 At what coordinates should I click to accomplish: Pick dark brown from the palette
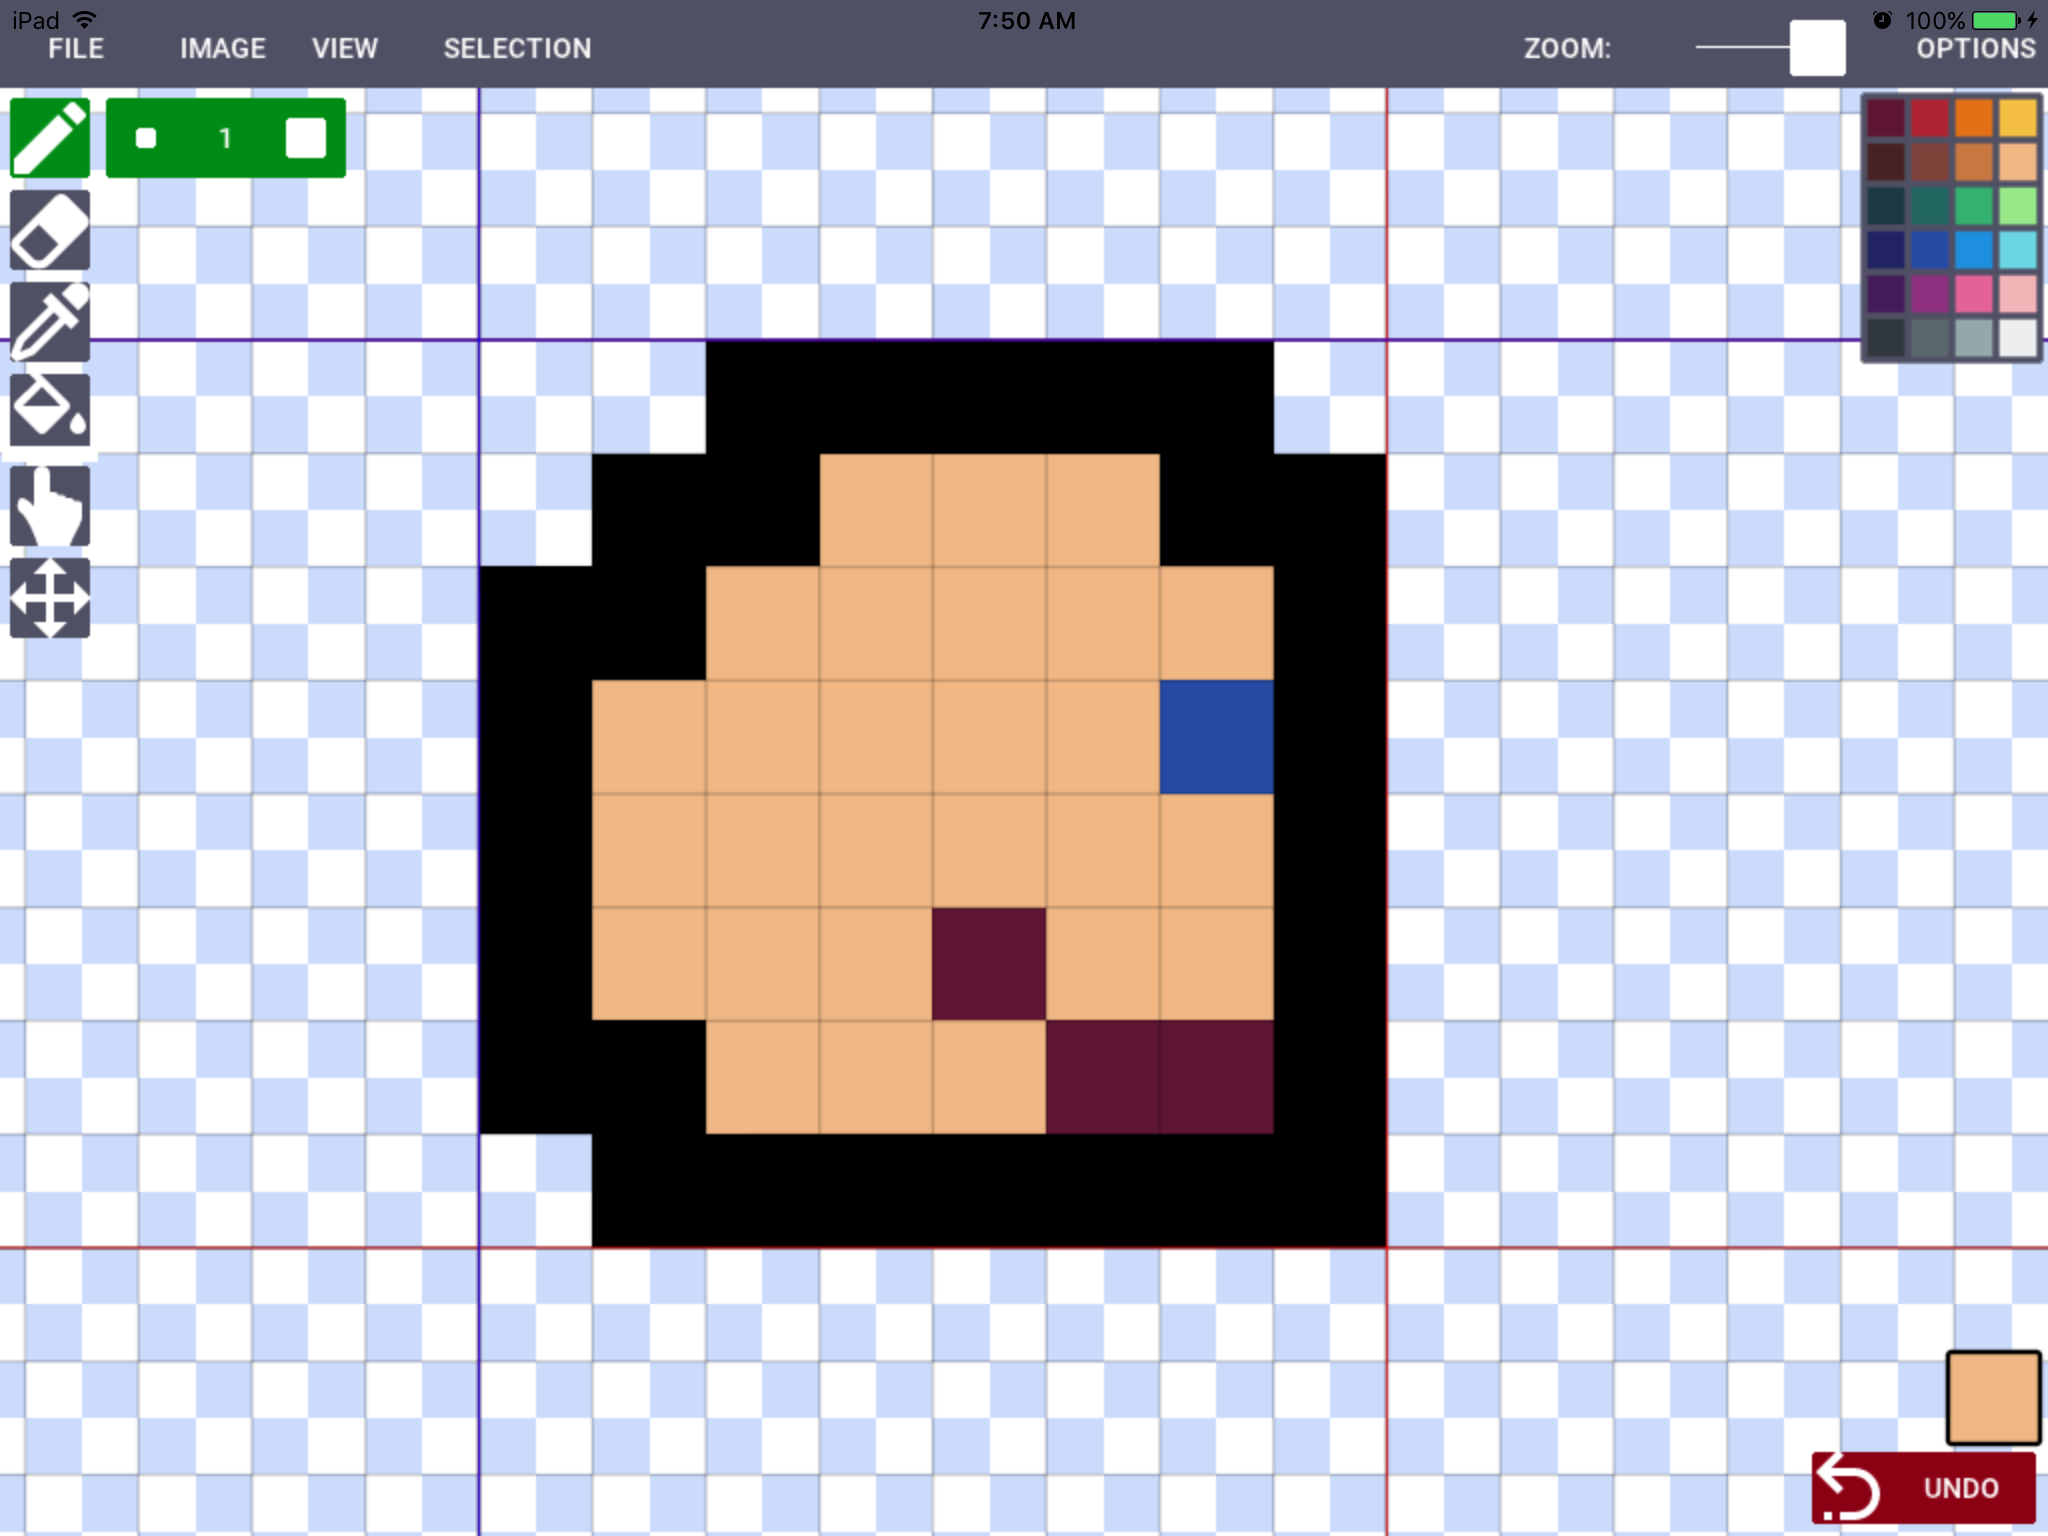pyautogui.click(x=1886, y=162)
